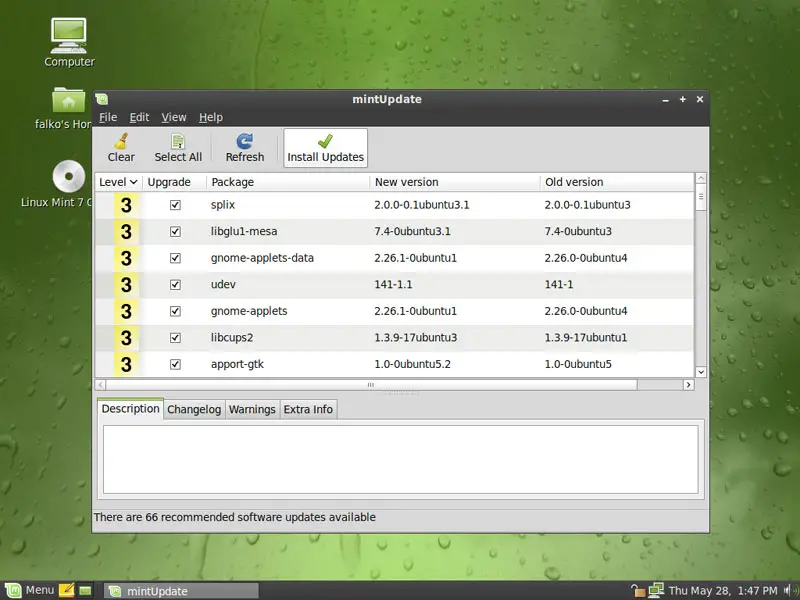Click the network connection tray icon
Screen dimensions: 800x600
(656, 590)
